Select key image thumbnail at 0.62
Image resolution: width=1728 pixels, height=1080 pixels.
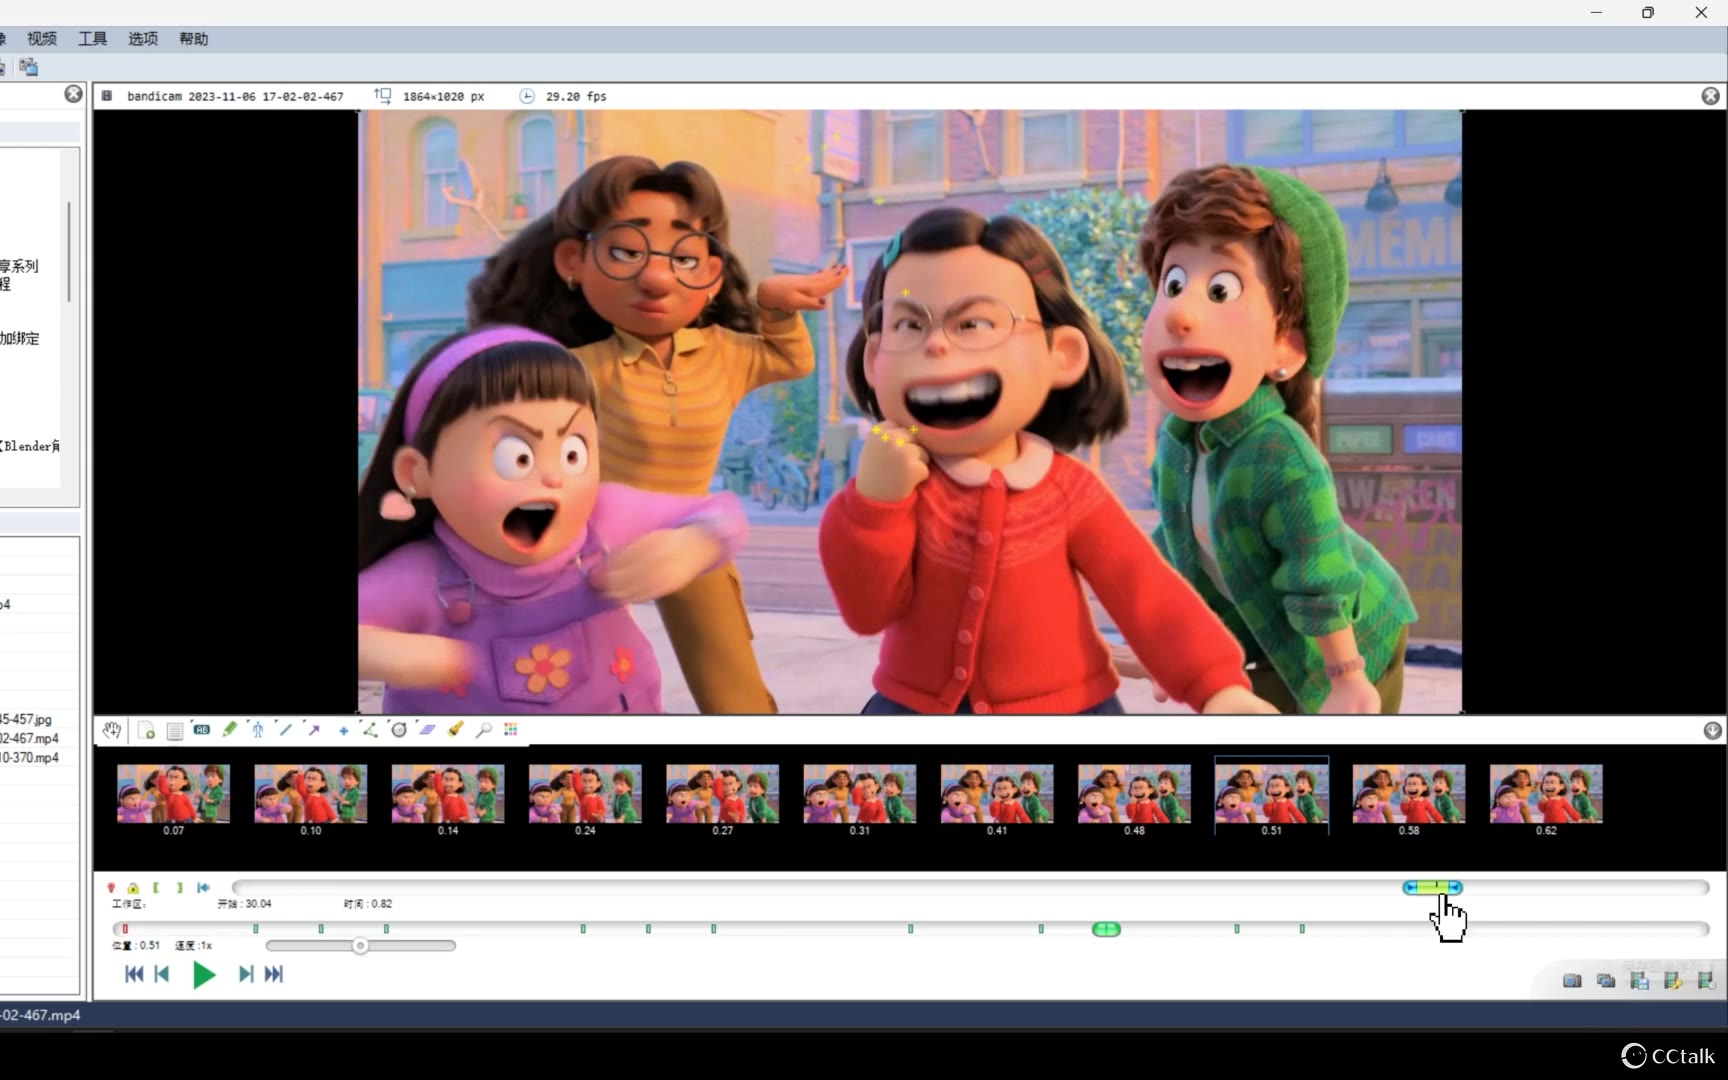coord(1546,796)
